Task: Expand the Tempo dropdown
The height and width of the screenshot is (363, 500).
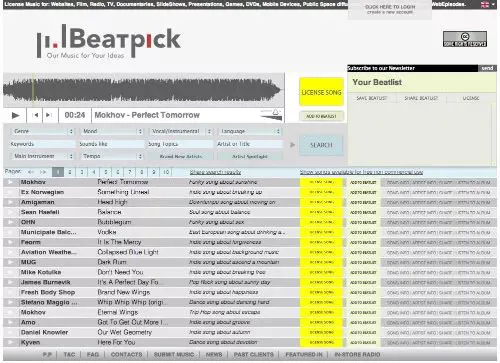Action: click(x=112, y=156)
